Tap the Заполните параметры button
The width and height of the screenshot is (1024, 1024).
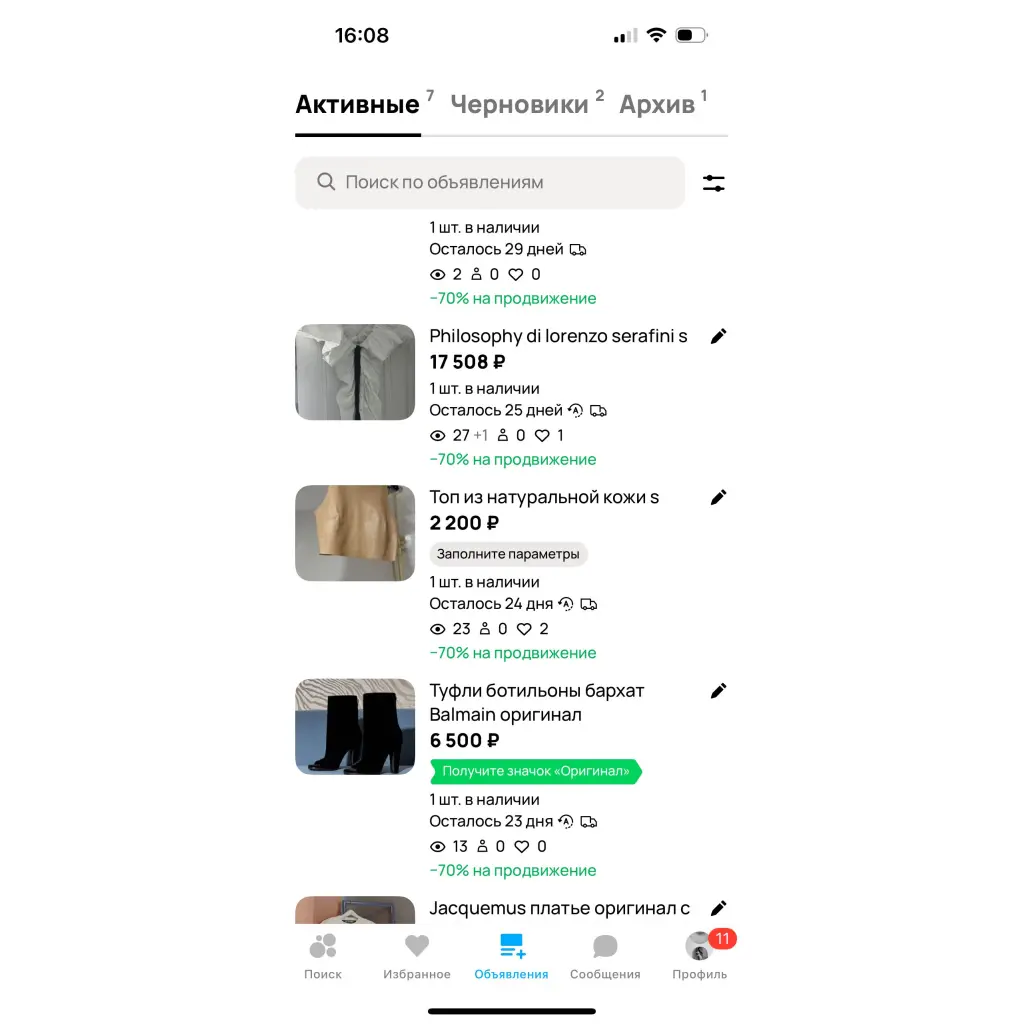508,554
